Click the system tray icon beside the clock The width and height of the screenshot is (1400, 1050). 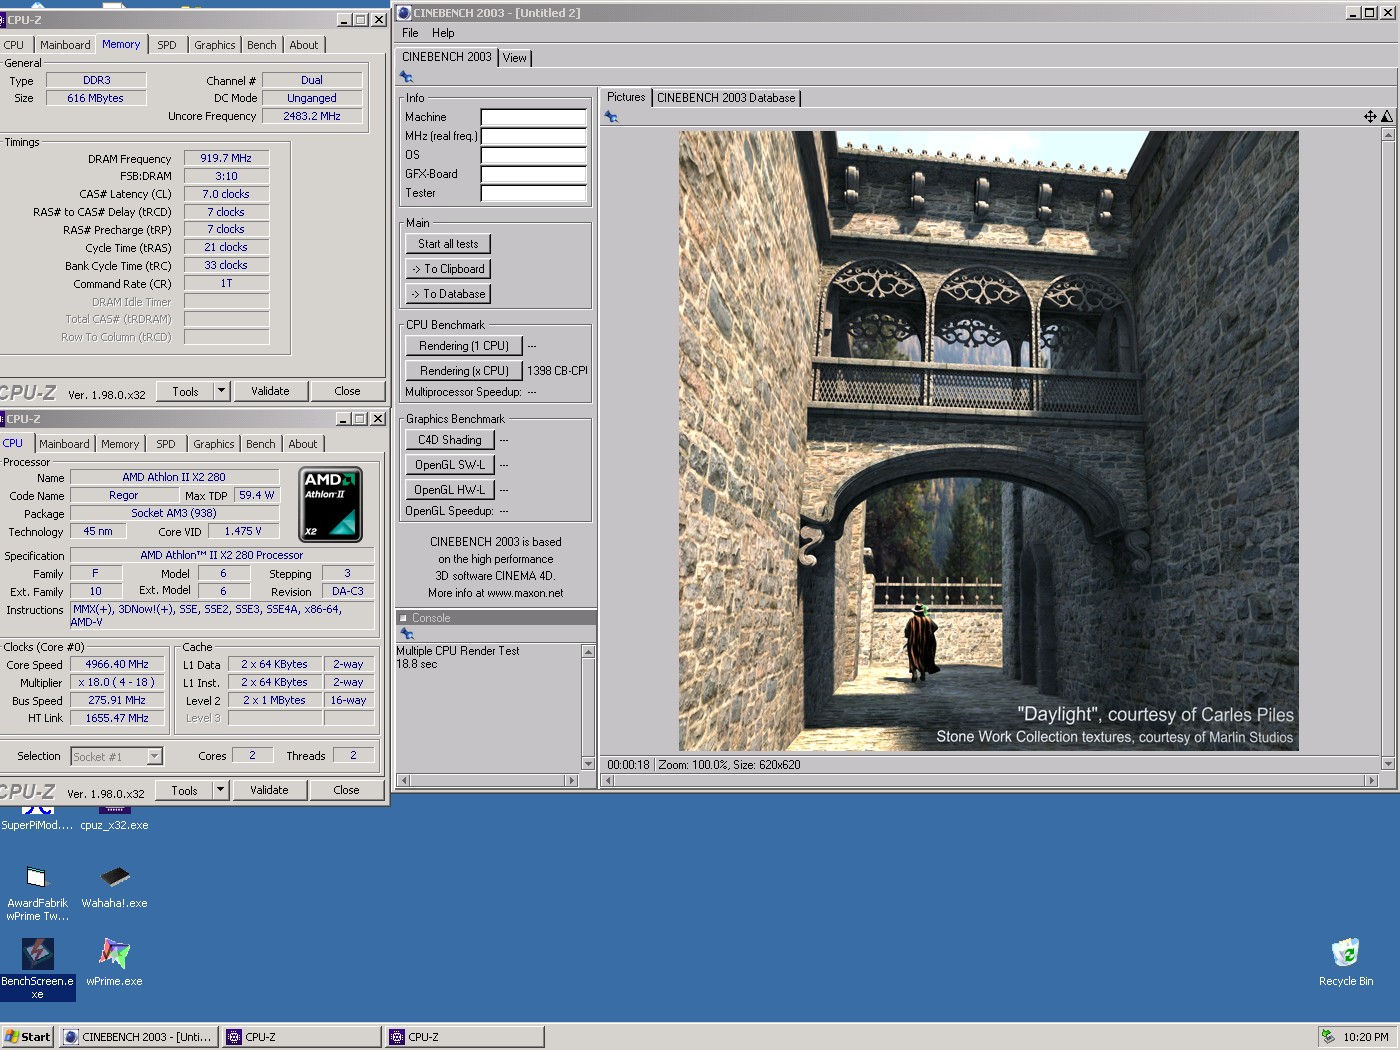(1328, 1037)
